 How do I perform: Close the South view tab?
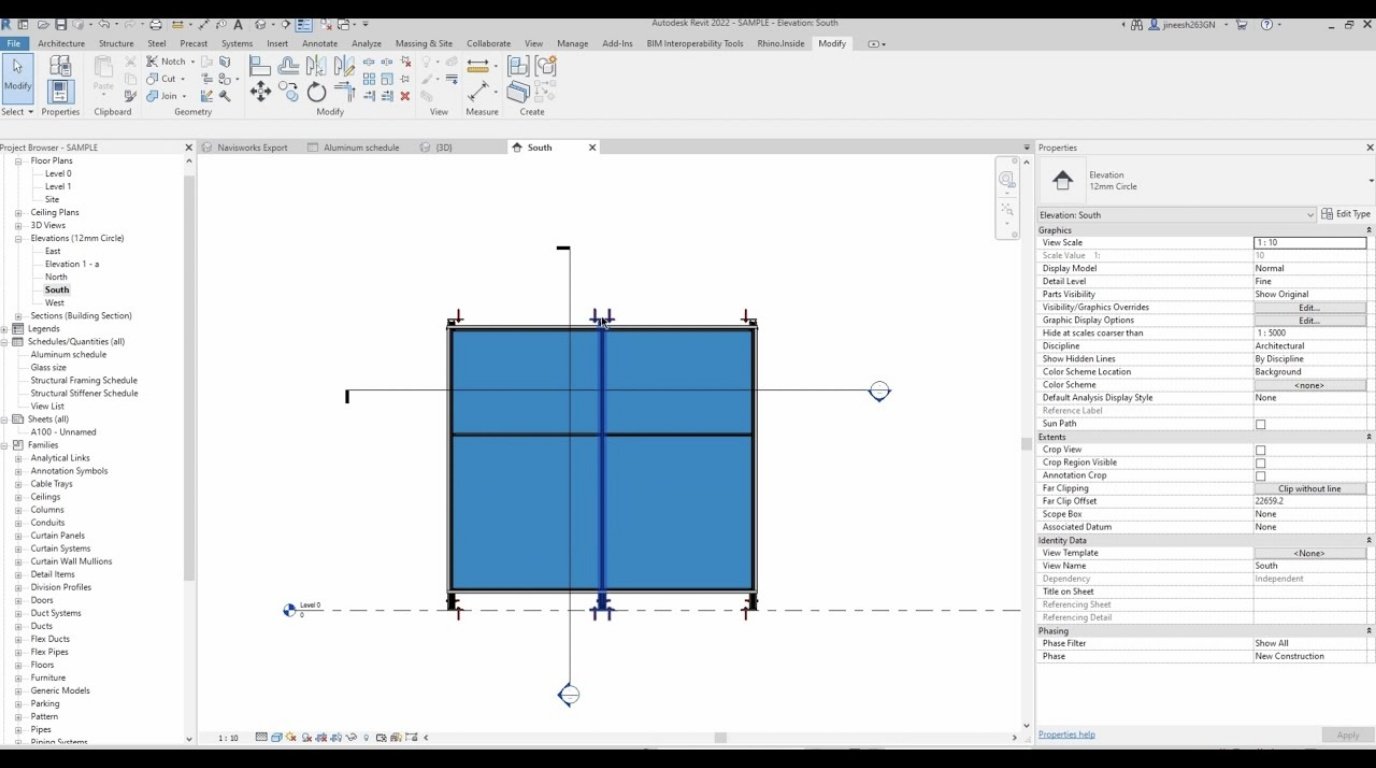pyautogui.click(x=592, y=148)
